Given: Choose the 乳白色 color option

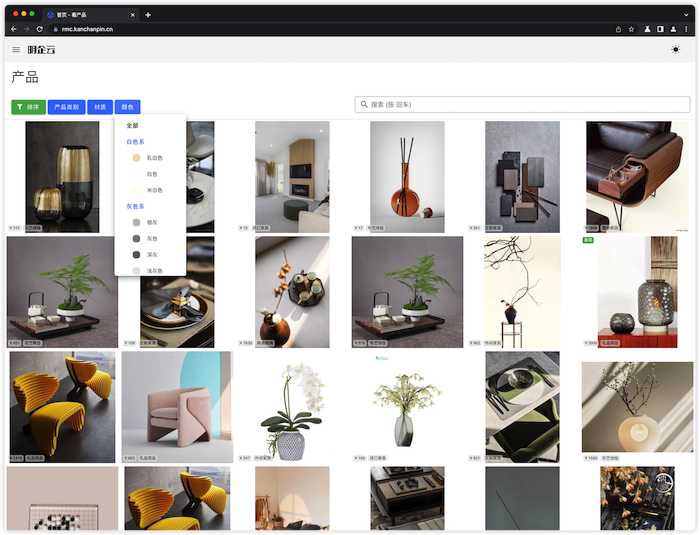Looking at the screenshot, I should (x=150, y=158).
